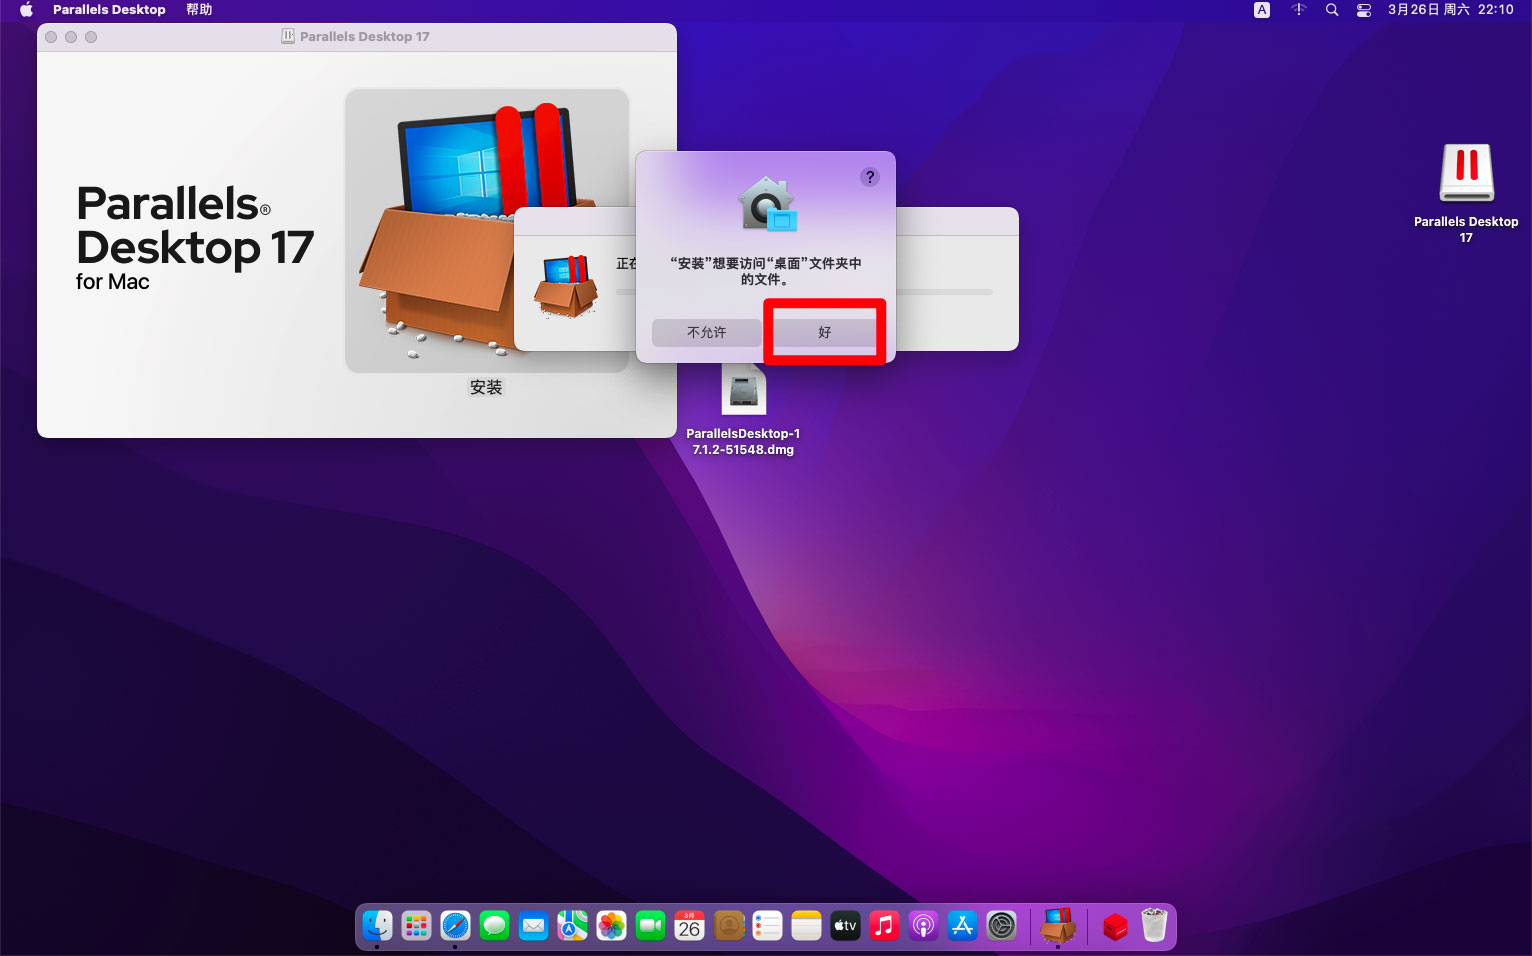Open the input source A menu
1532x956 pixels.
[1262, 10]
